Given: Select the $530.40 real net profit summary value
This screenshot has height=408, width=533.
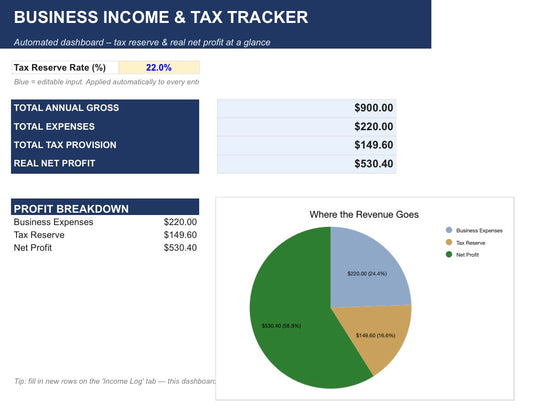Looking at the screenshot, I should pos(374,164).
